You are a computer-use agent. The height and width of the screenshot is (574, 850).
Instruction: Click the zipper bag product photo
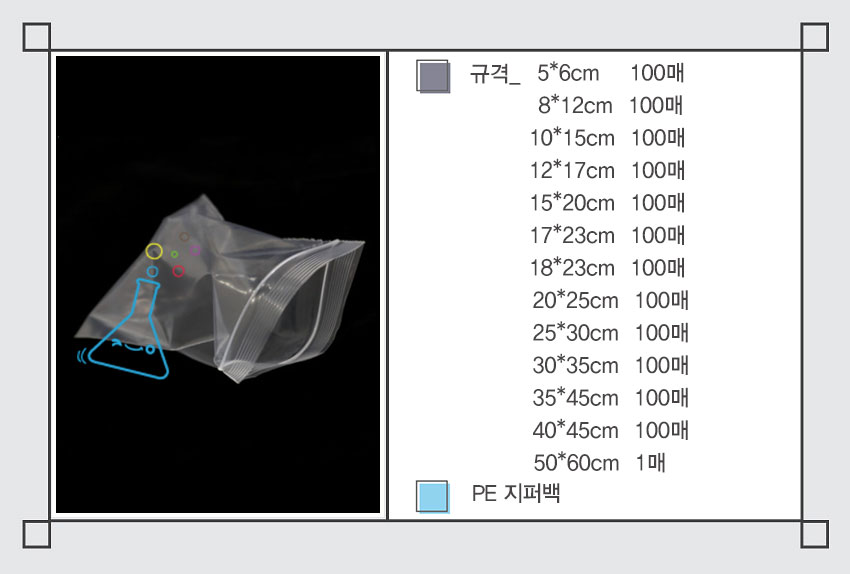[218, 285]
